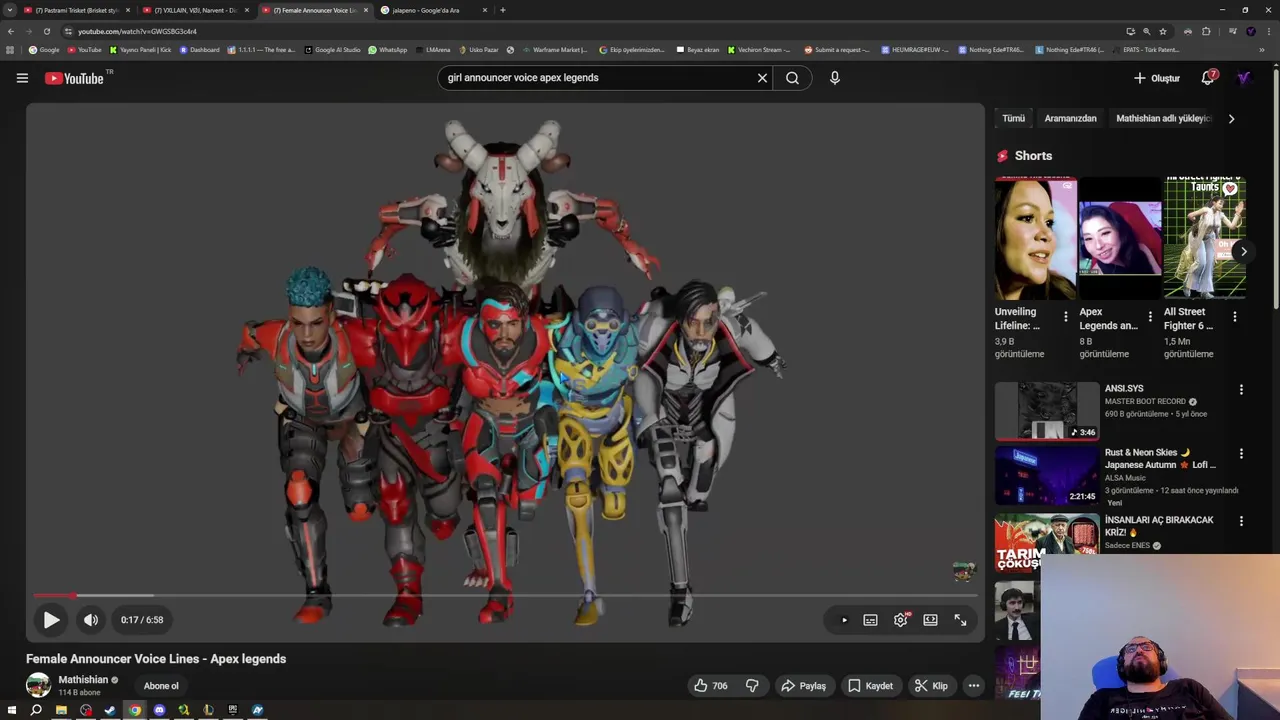
Task: Open the Mathishian channel name link
Action: (83, 680)
